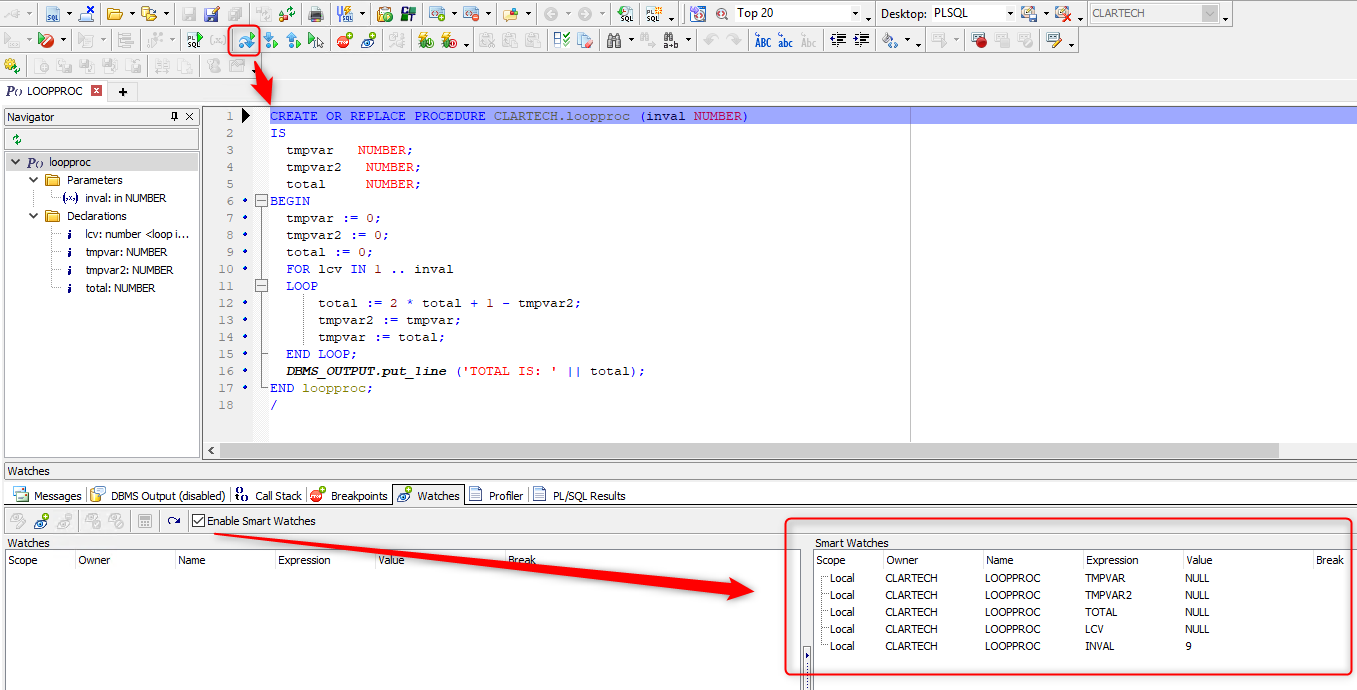Image resolution: width=1357 pixels, height=690 pixels.
Task: Click the Scope column header in Watches
Action: [40, 560]
